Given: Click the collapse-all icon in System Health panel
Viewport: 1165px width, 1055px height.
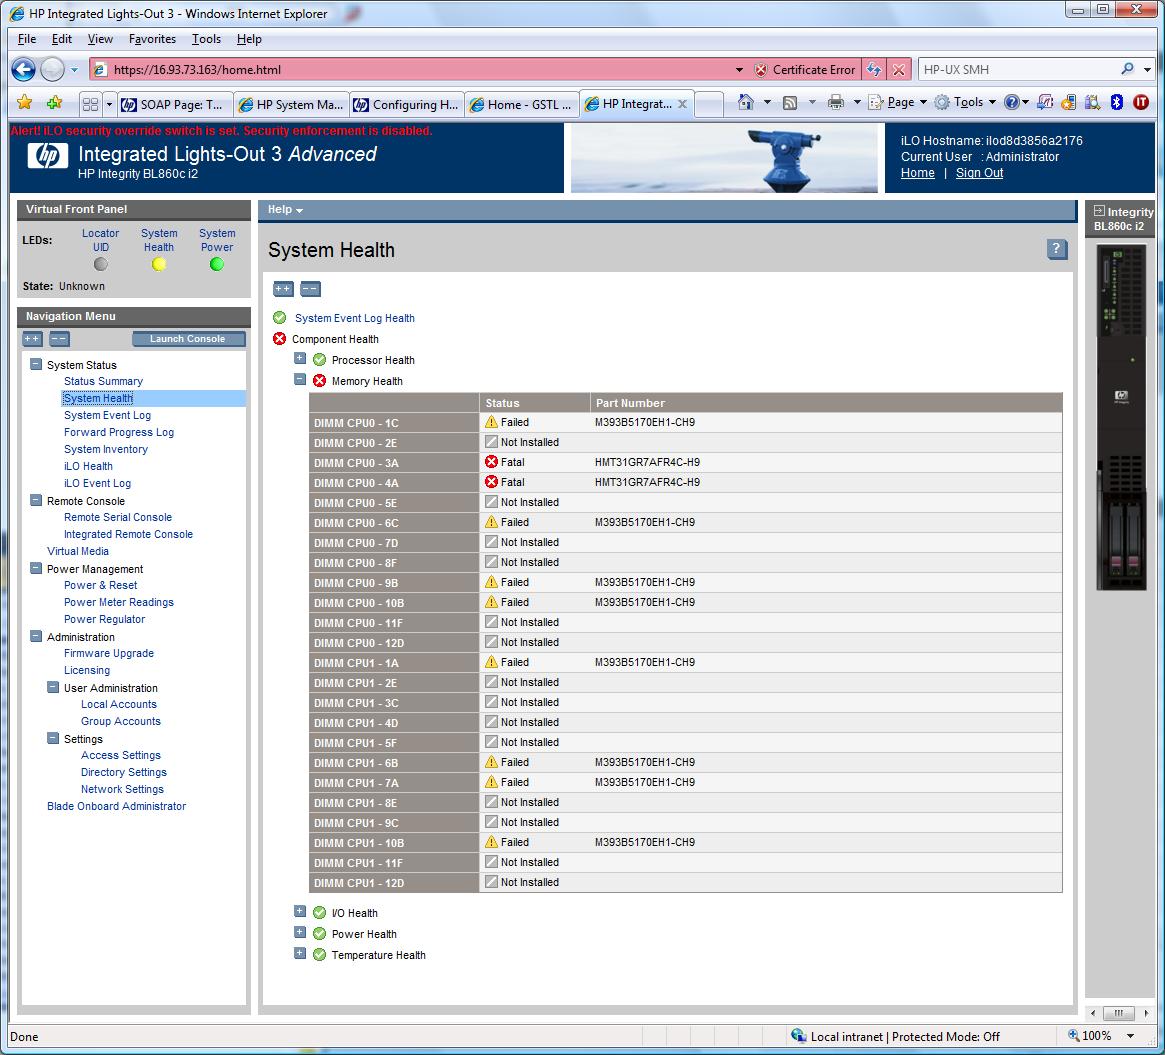Looking at the screenshot, I should 310,289.
